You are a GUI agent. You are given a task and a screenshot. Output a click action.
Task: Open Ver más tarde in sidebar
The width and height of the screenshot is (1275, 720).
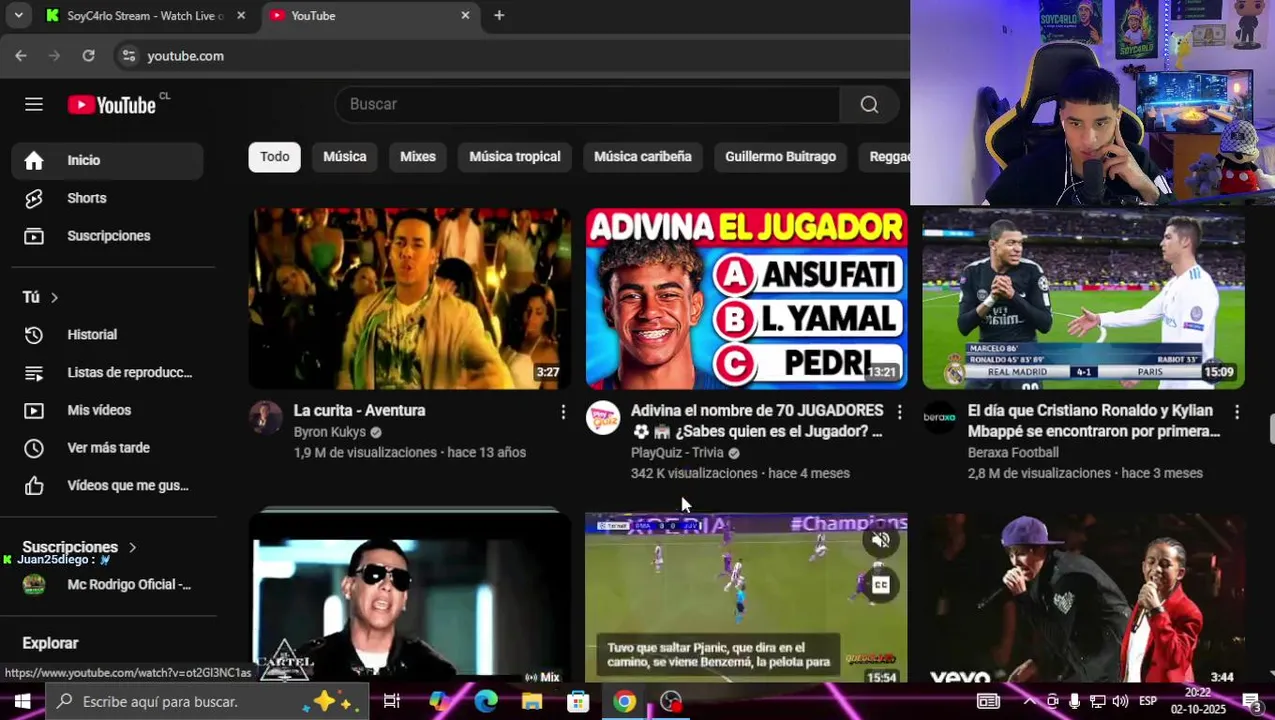108,448
